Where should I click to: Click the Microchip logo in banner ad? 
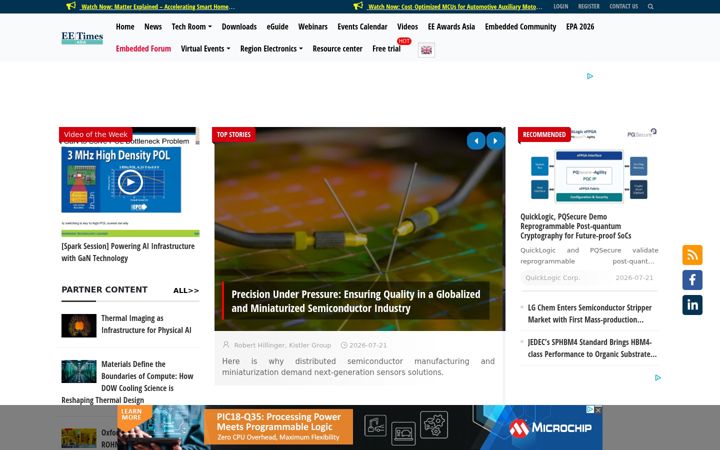(550, 428)
